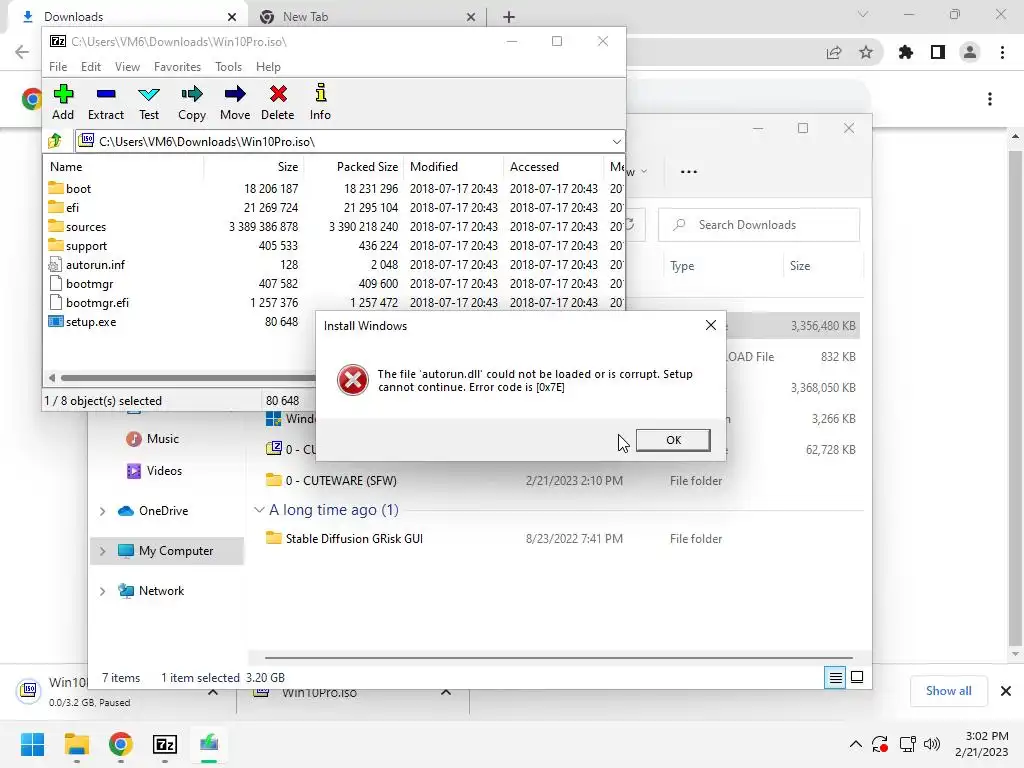Click the Extract icon in 7-Zip
This screenshot has height=768, width=1024.
click(106, 103)
